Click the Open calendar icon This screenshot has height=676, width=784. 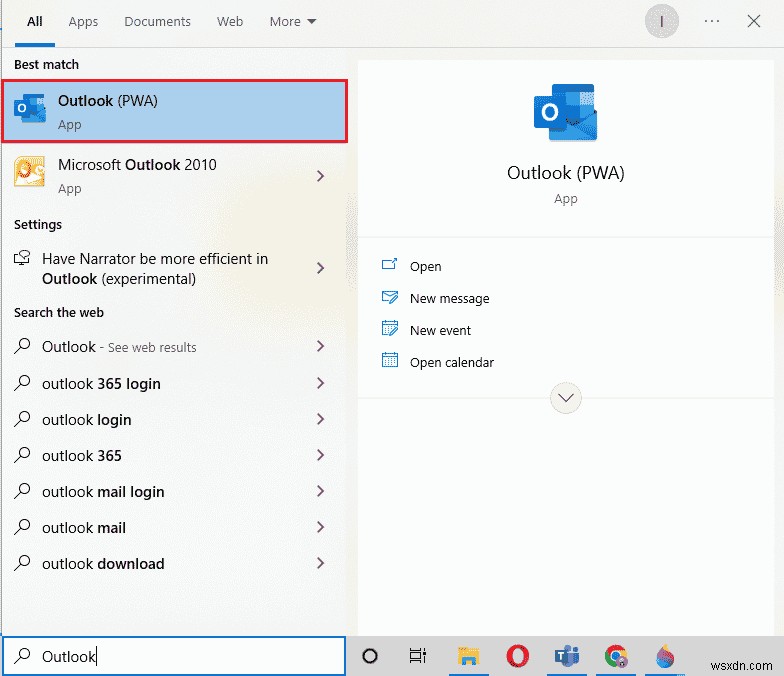tap(390, 360)
